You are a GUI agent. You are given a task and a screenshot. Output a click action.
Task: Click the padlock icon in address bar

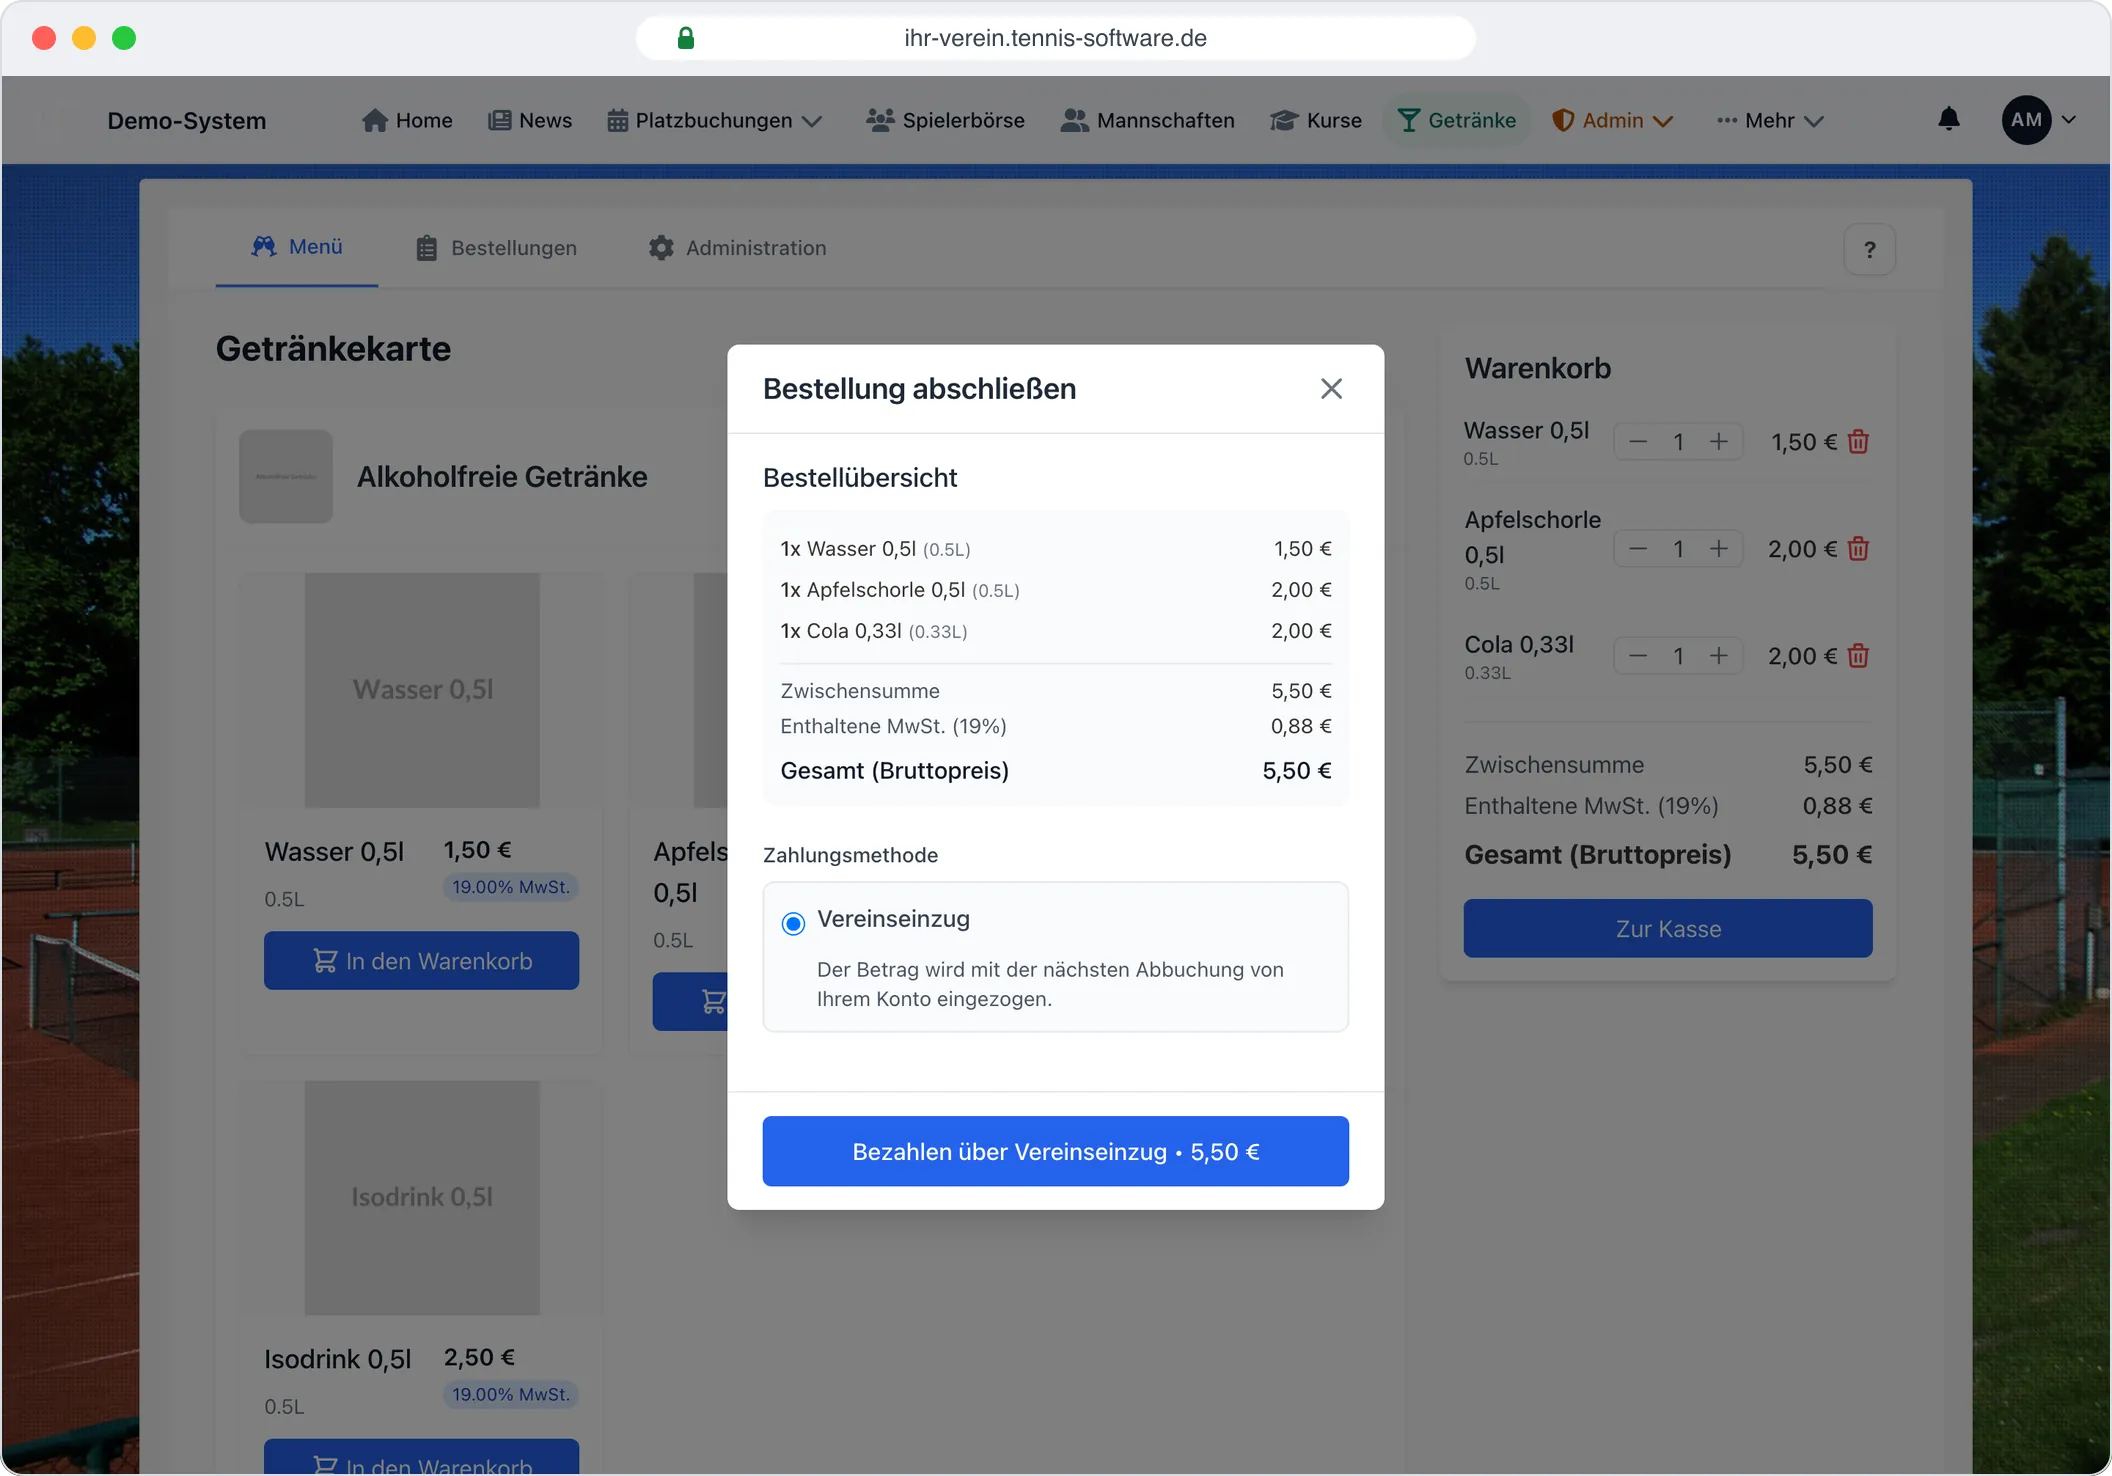pyautogui.click(x=686, y=38)
